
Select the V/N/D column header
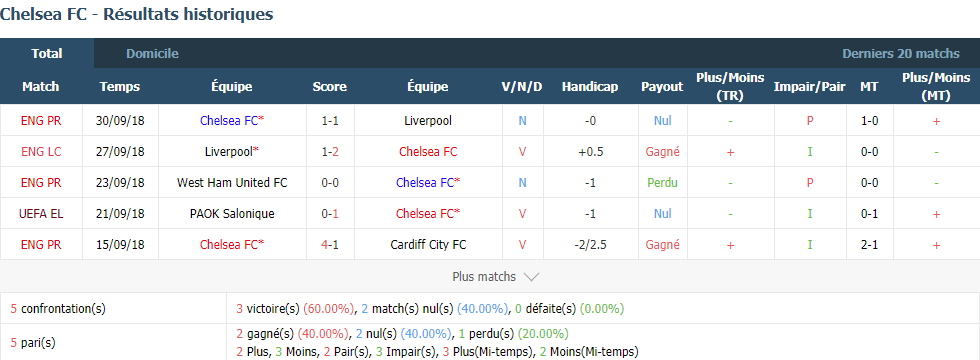(x=522, y=87)
